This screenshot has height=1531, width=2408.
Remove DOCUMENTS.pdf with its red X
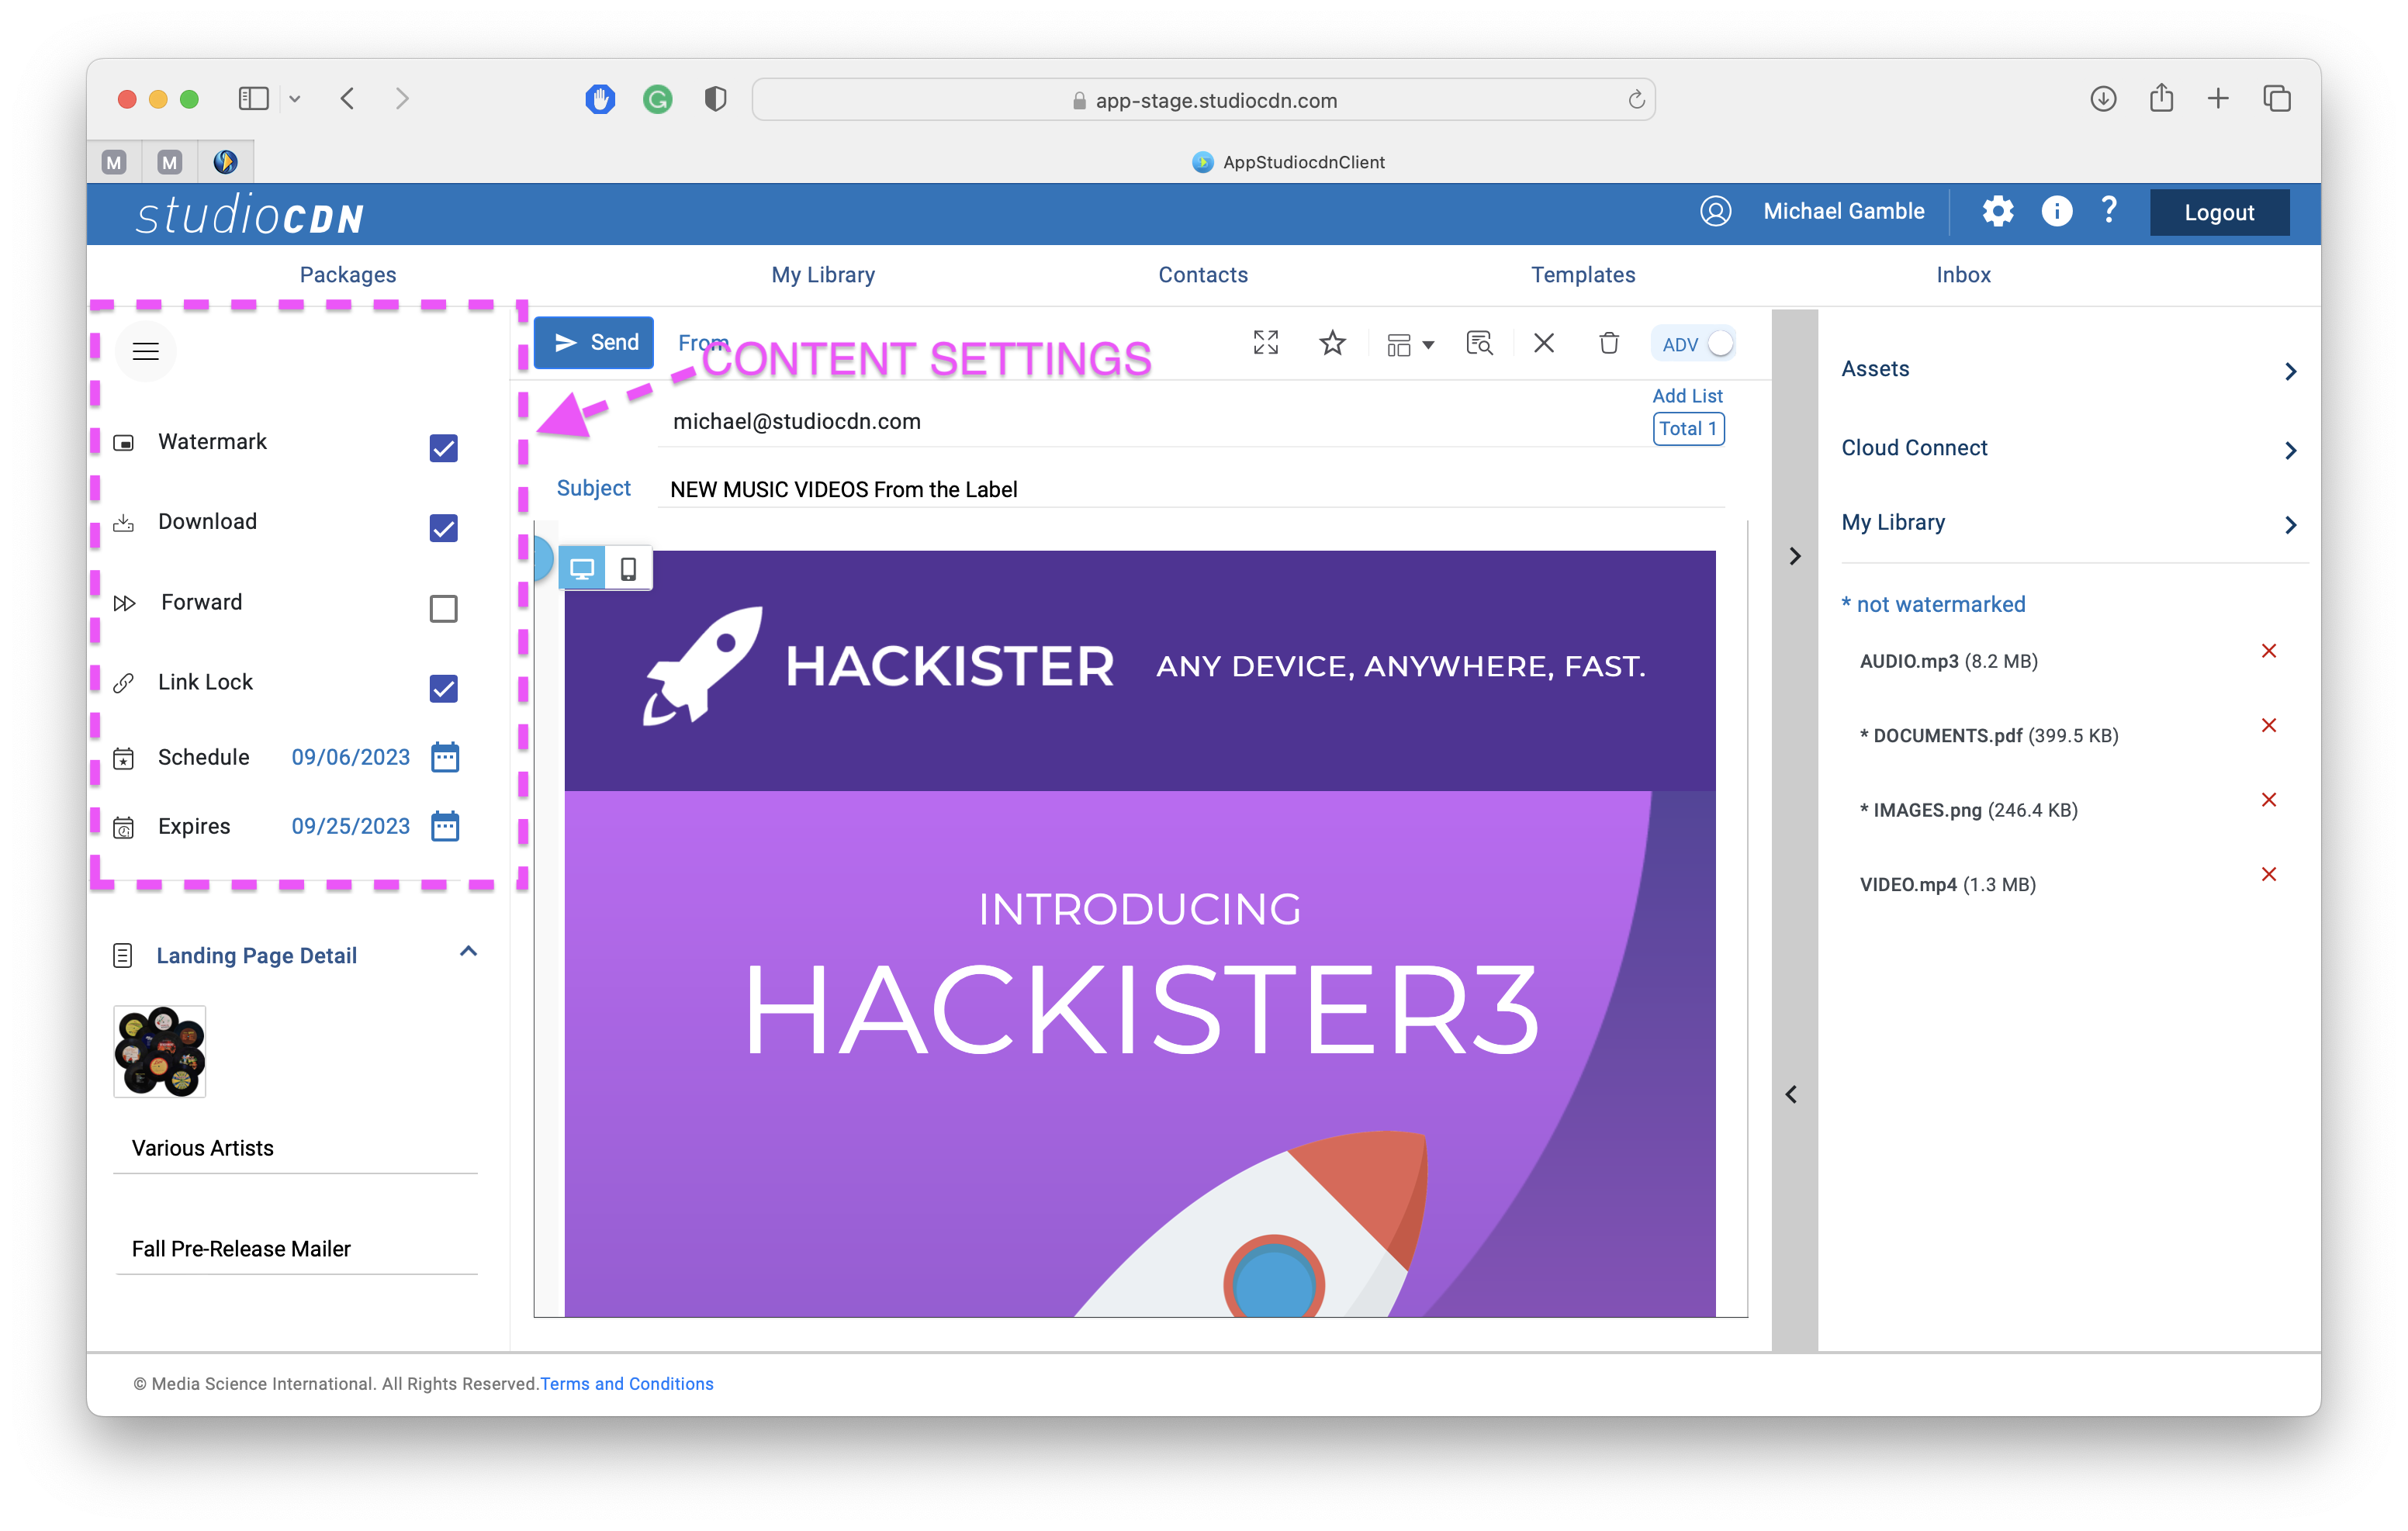[2269, 725]
